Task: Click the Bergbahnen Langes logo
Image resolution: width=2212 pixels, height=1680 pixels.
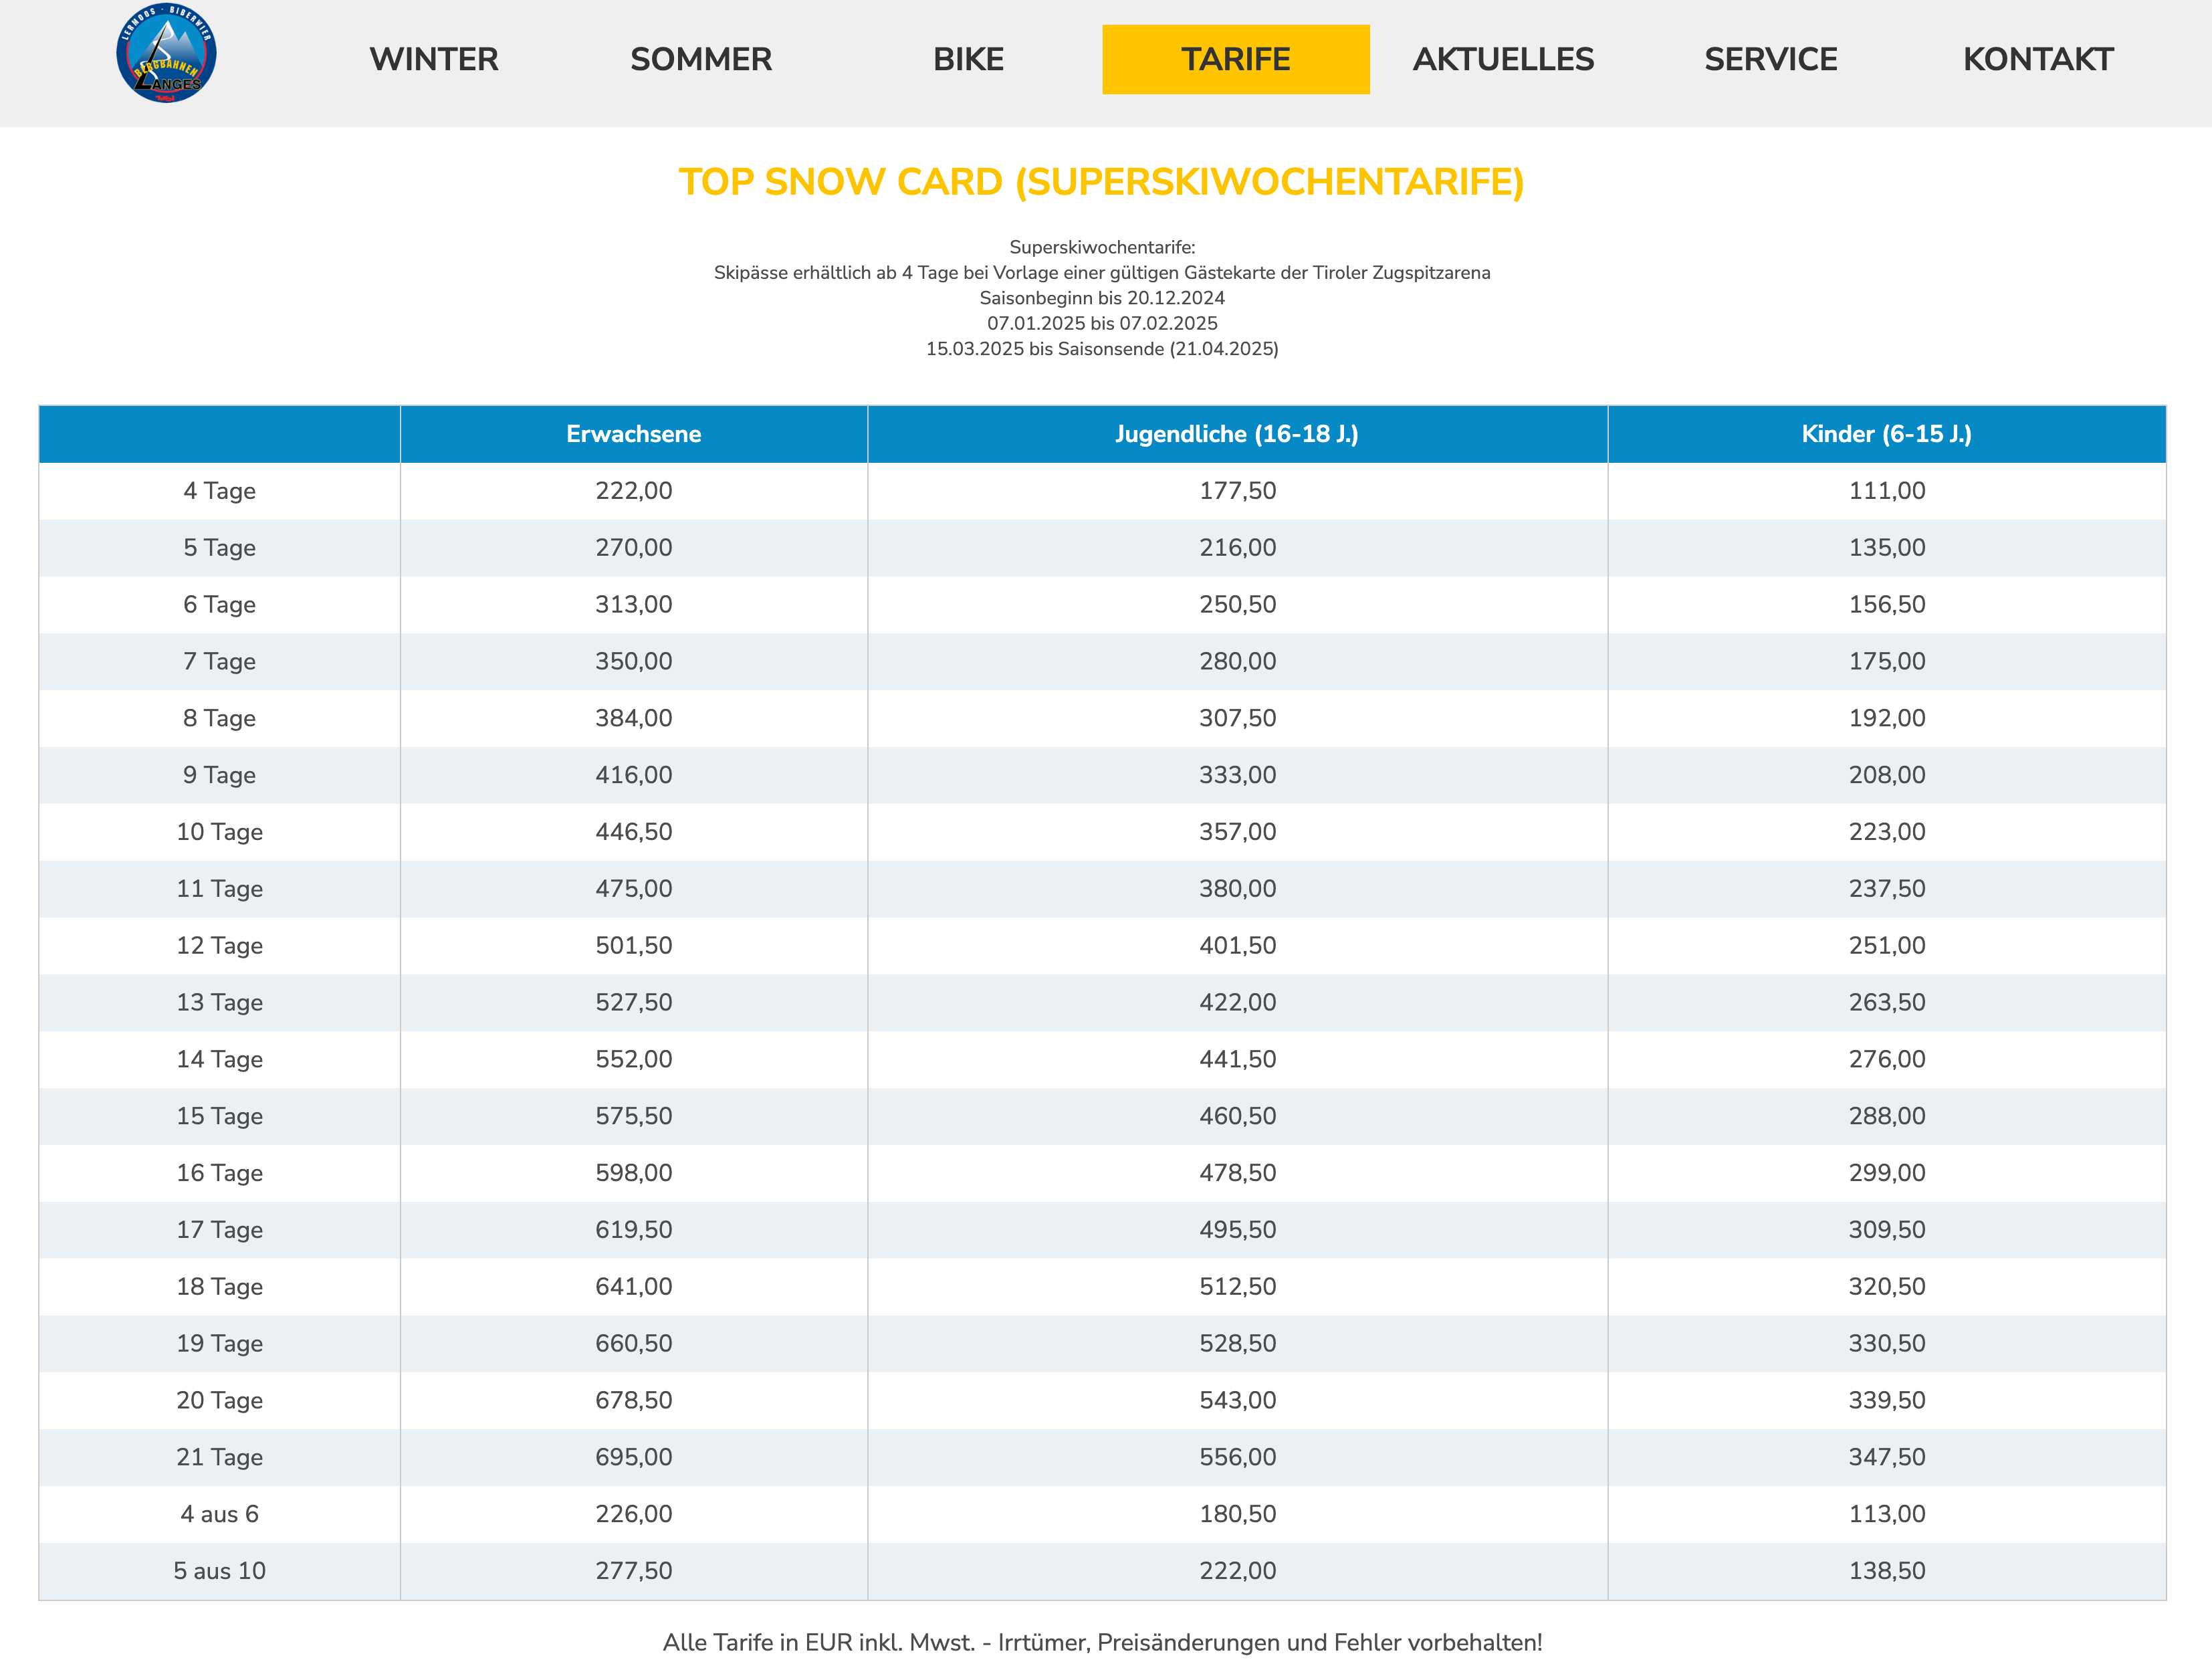Action: tap(166, 53)
